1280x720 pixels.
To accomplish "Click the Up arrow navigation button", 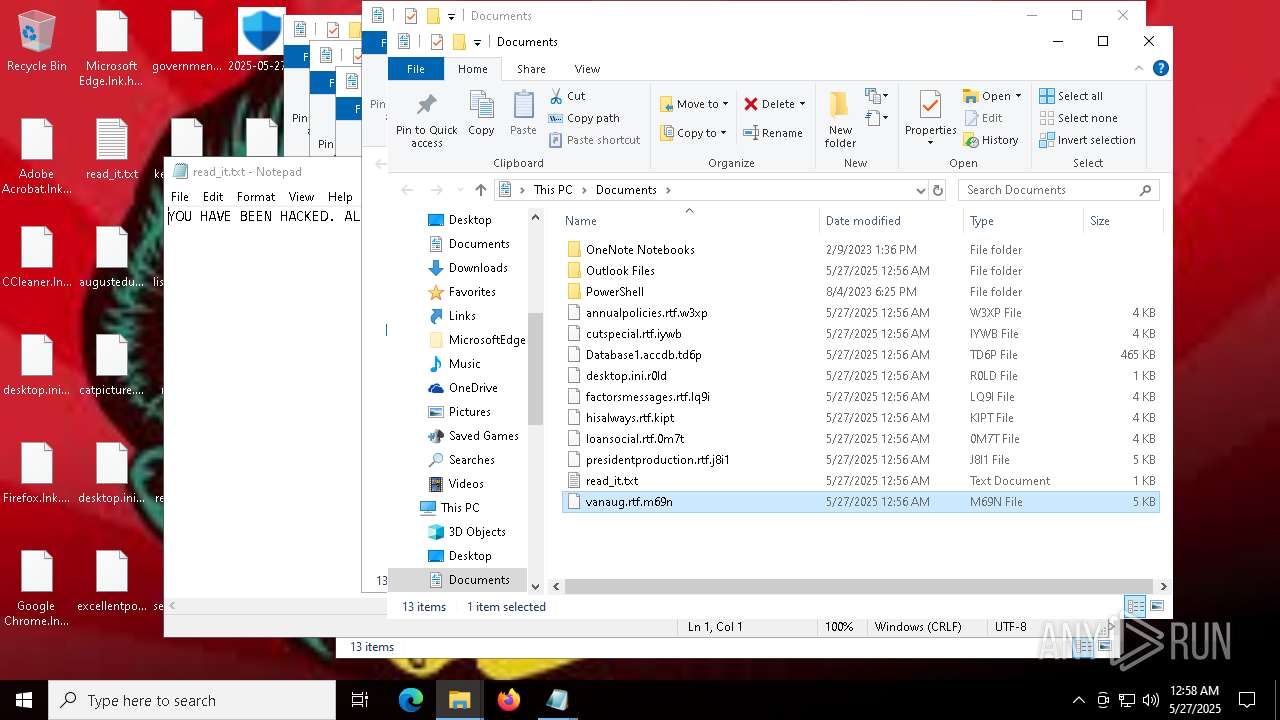I will click(481, 190).
